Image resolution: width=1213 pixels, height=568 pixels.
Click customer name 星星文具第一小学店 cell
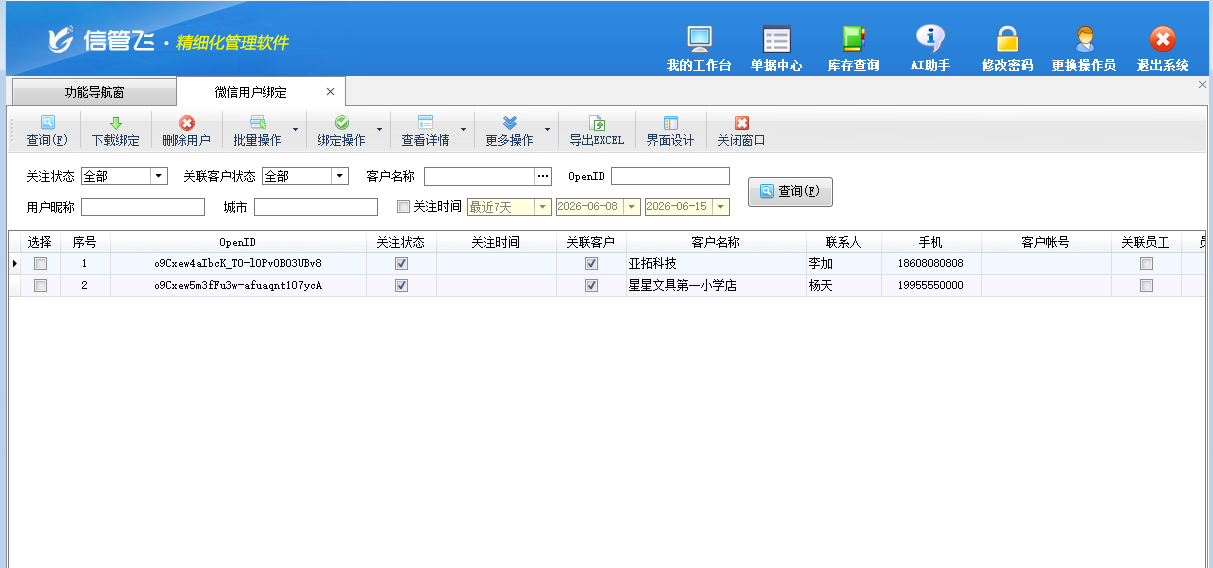716,286
